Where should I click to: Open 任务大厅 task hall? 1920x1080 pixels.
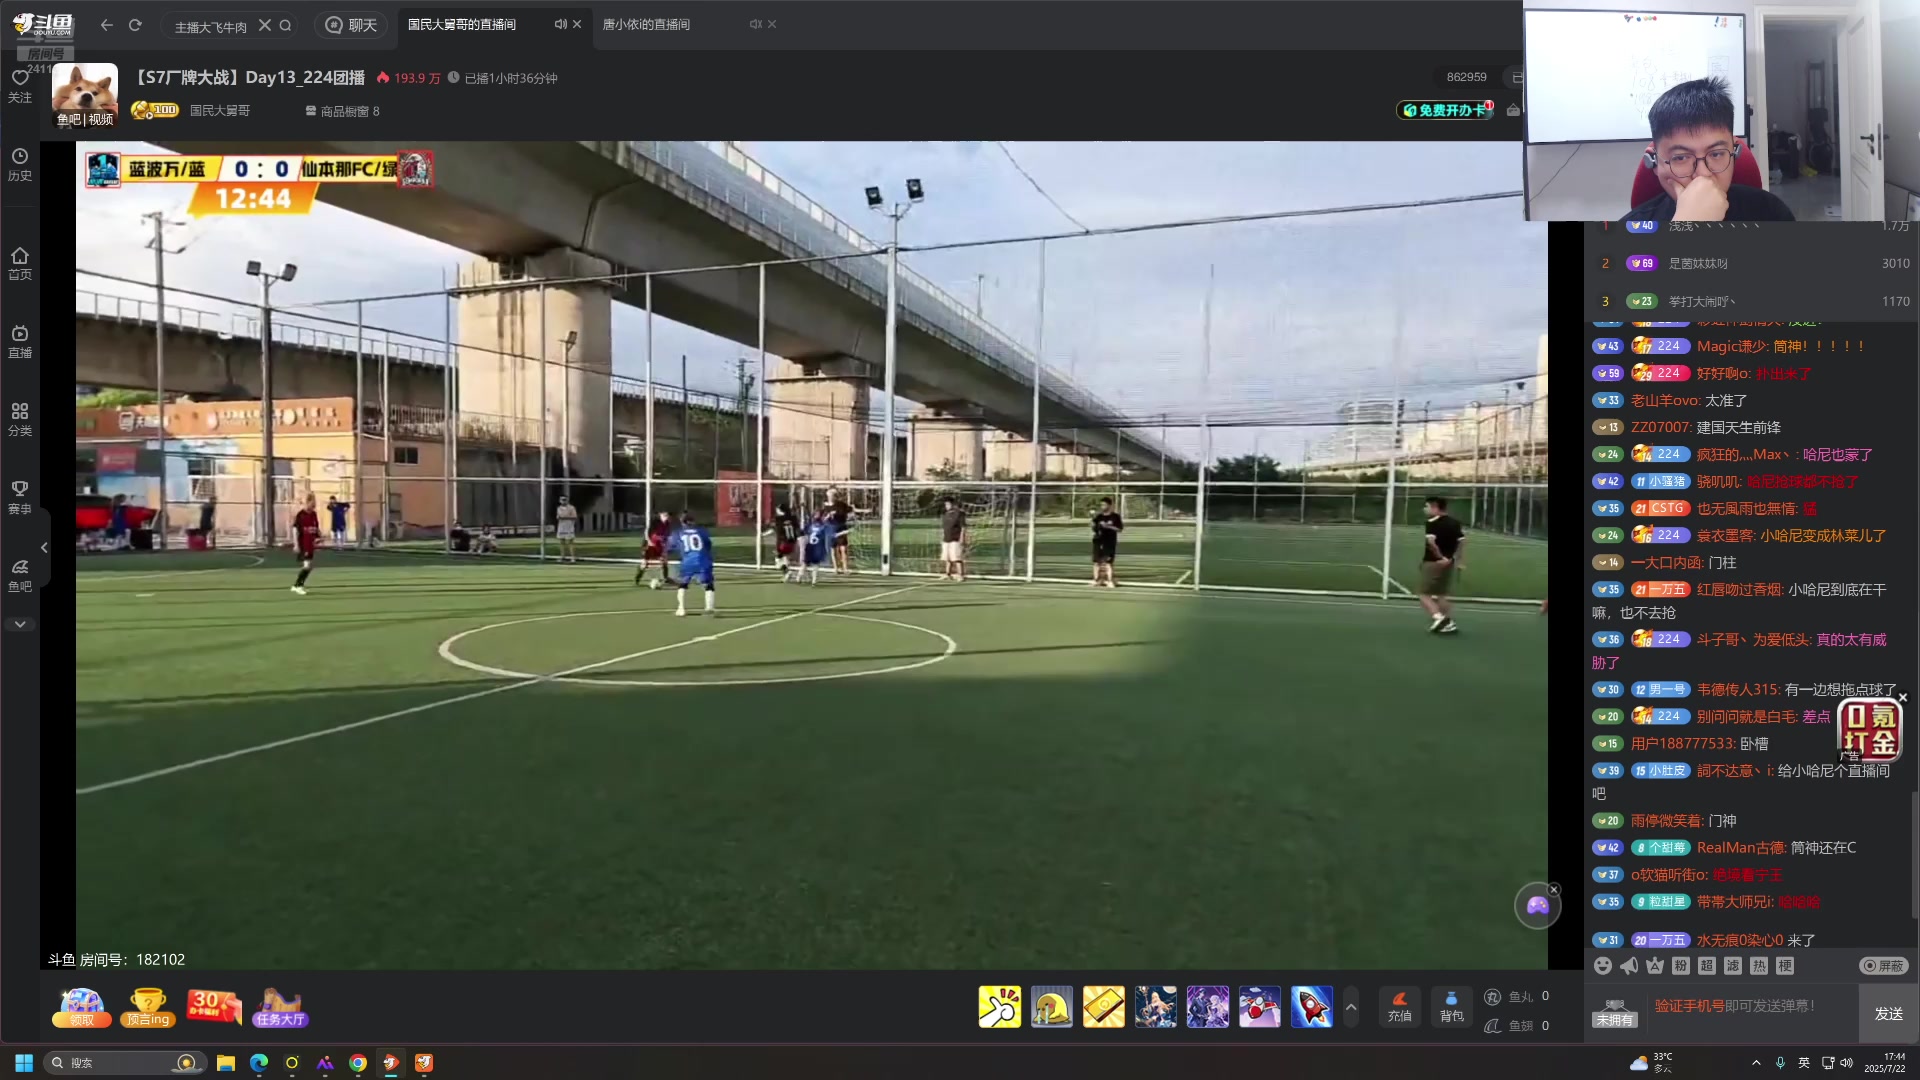point(280,1007)
